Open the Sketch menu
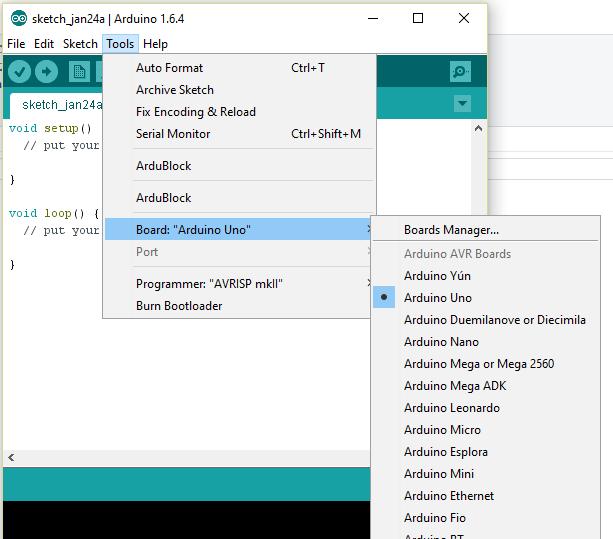613x539 pixels. point(80,44)
